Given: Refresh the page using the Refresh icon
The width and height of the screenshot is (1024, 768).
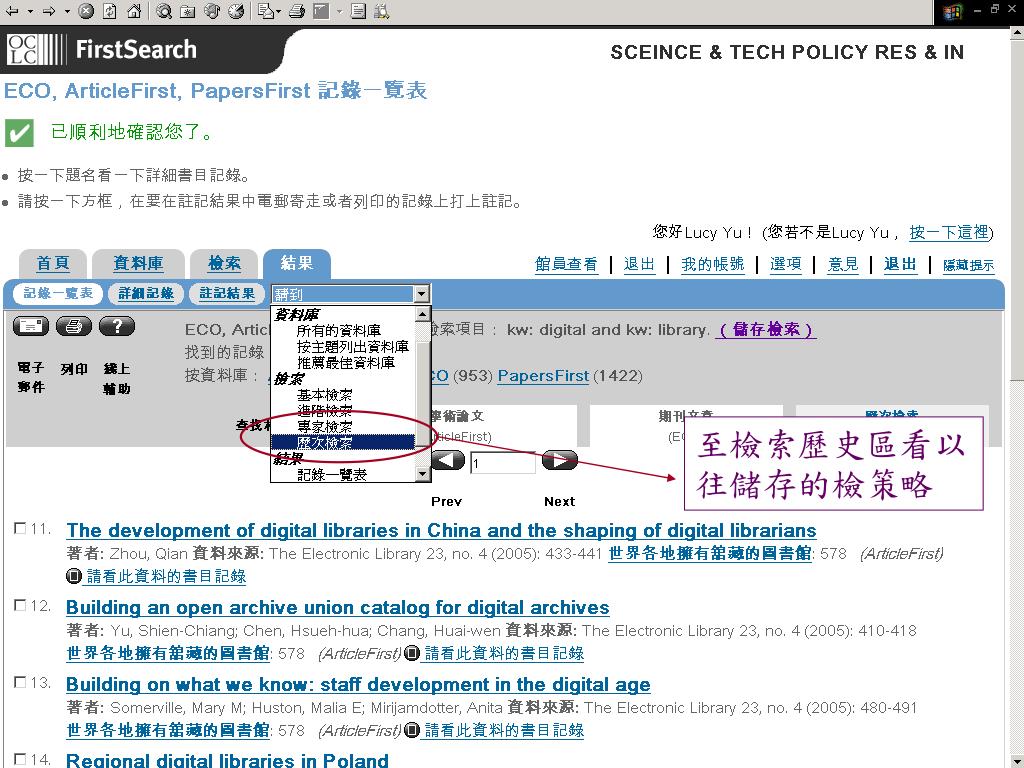Looking at the screenshot, I should tap(110, 10).
